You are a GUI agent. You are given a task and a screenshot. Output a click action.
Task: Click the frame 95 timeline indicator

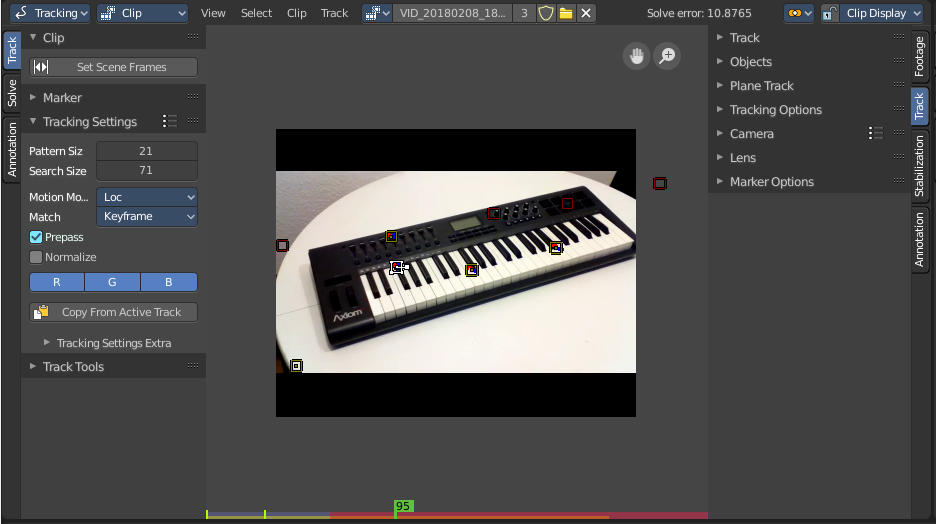point(404,506)
